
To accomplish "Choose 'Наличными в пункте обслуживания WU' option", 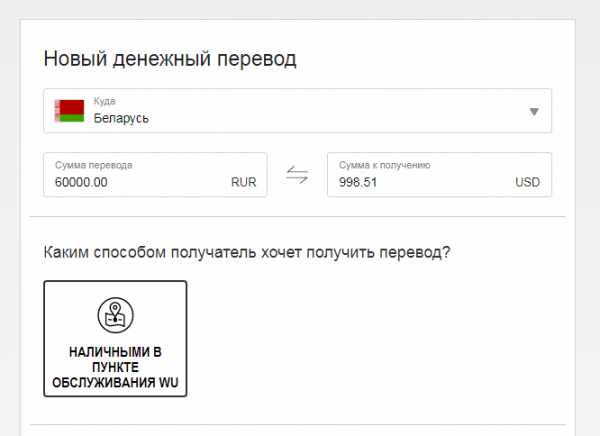I will [x=115, y=338].
